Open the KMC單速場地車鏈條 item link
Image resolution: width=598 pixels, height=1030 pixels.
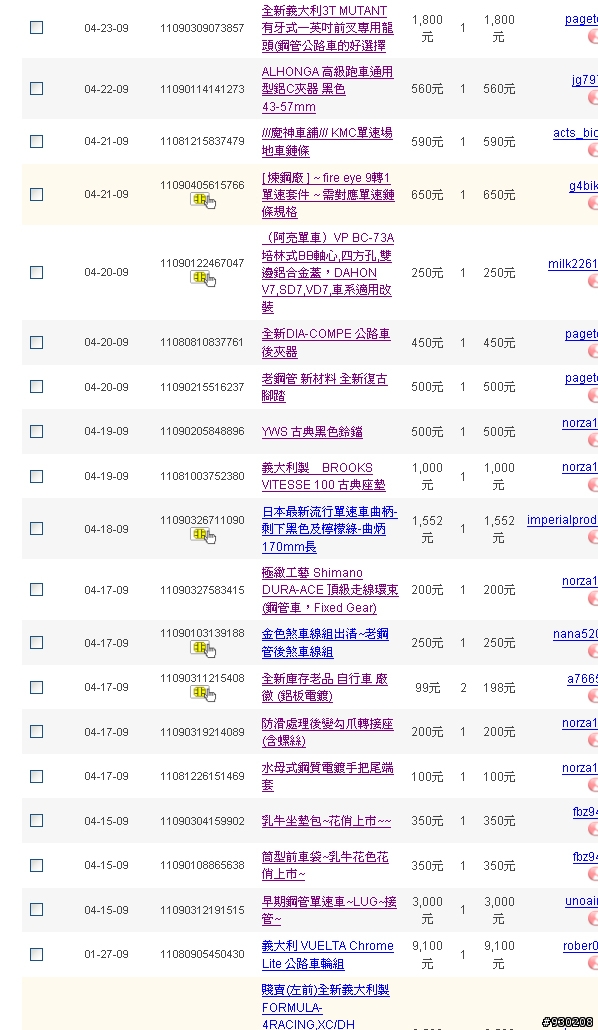click(x=327, y=141)
